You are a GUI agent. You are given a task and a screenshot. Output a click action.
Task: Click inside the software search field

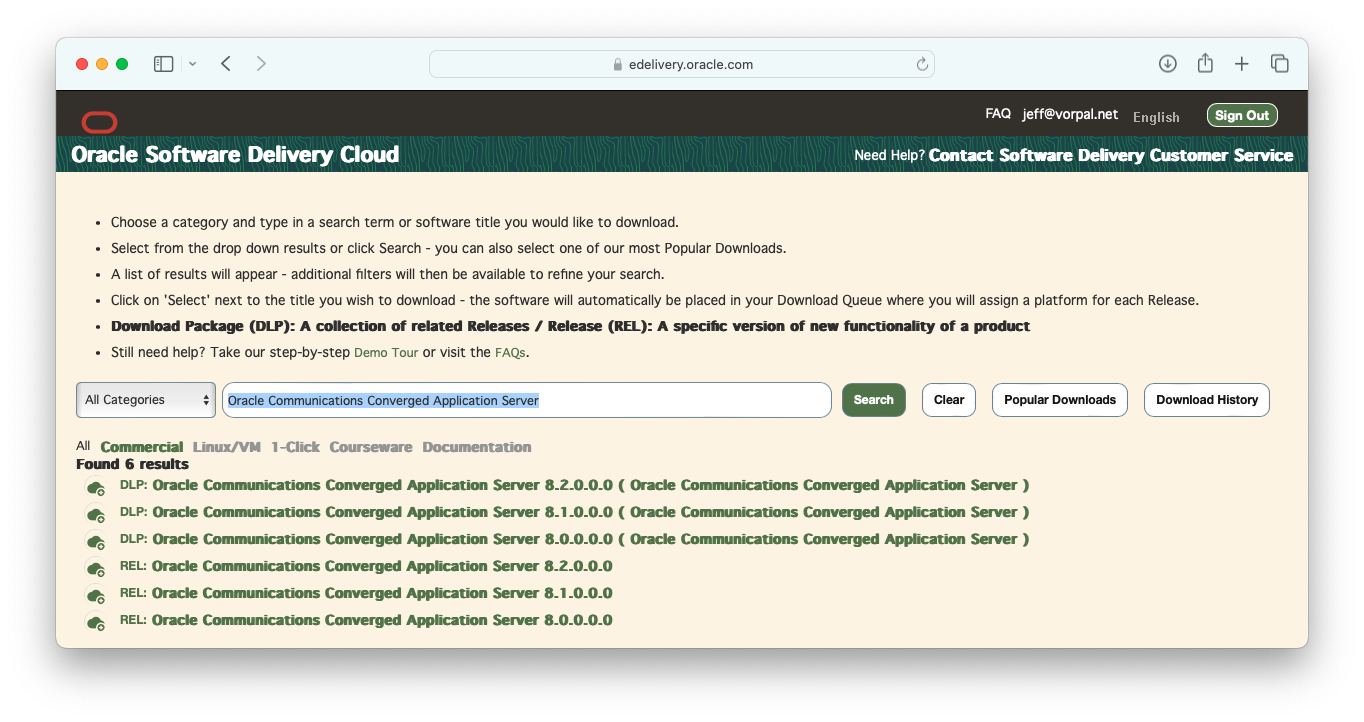pos(680,400)
